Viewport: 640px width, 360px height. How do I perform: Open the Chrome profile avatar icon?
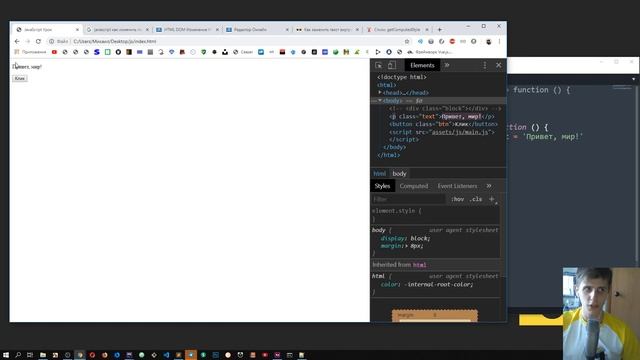tap(488, 41)
